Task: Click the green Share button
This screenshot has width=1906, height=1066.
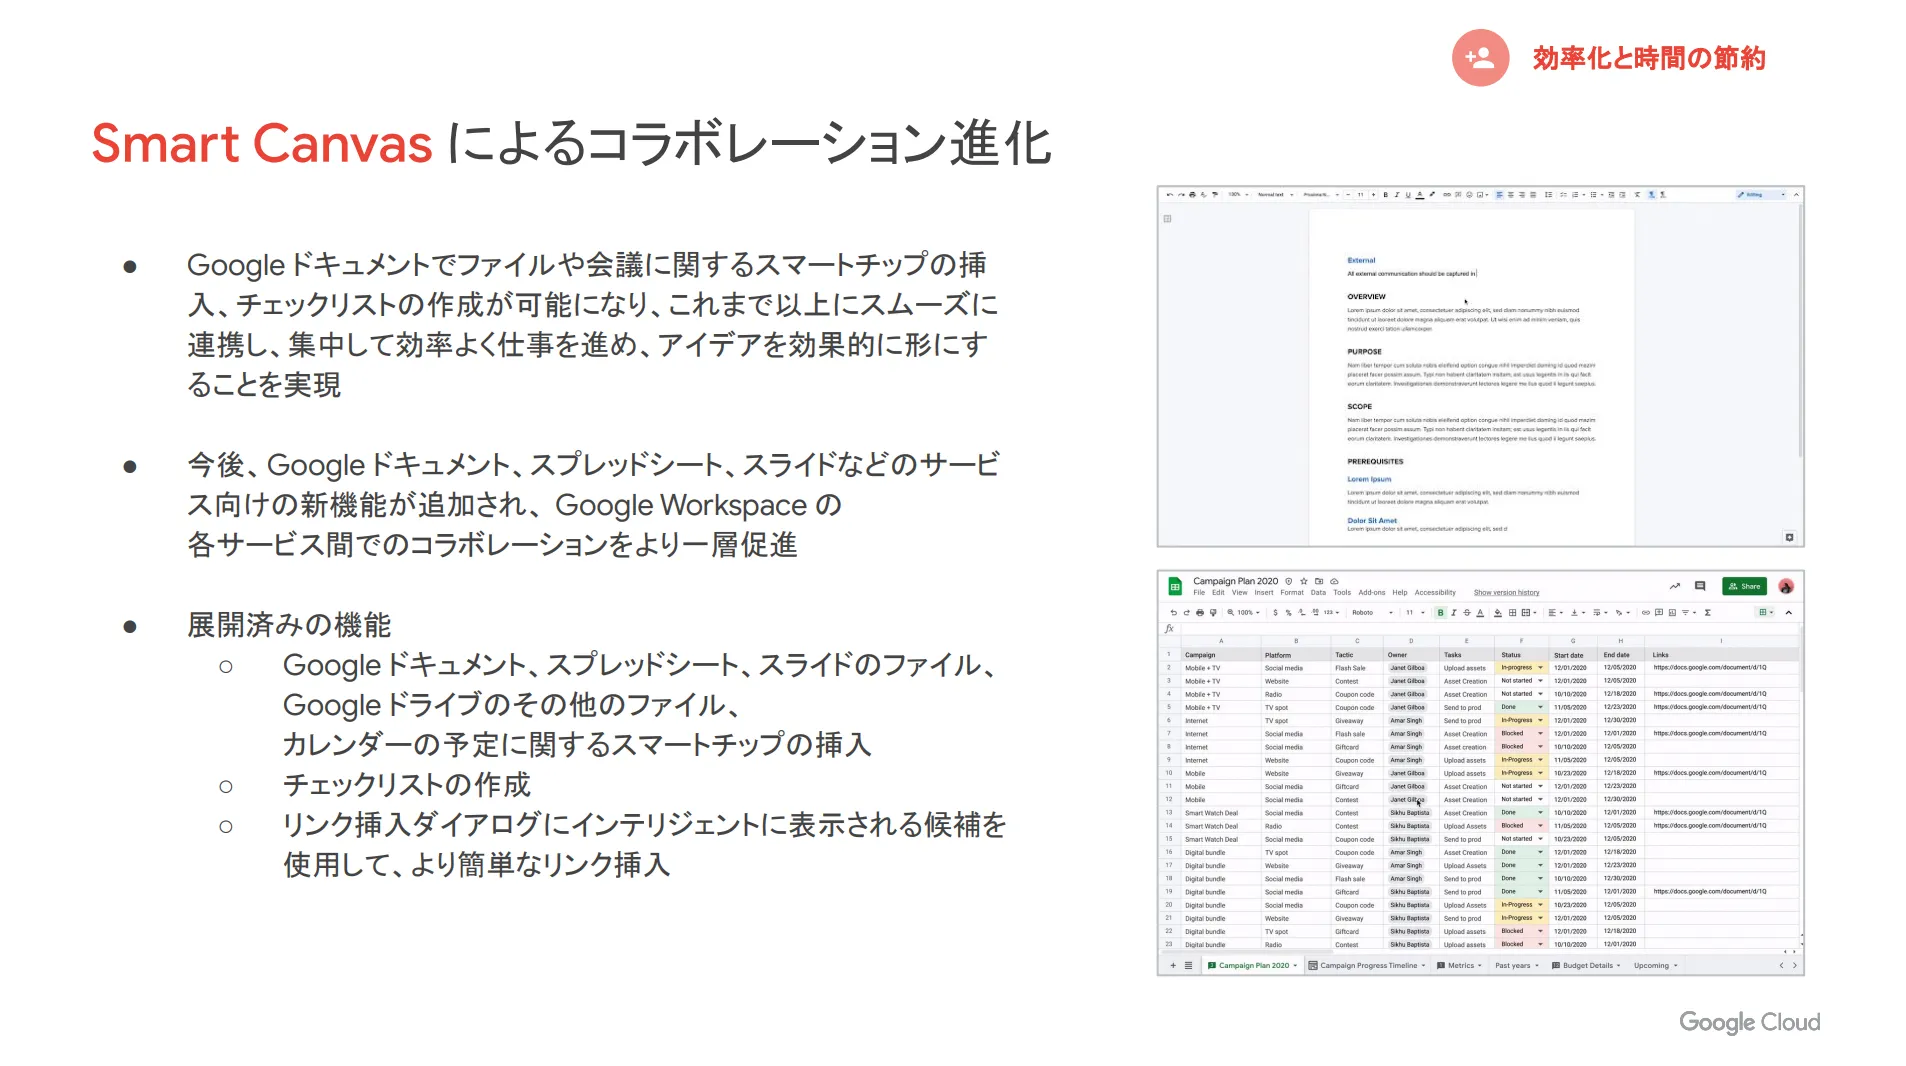Action: click(x=1744, y=586)
